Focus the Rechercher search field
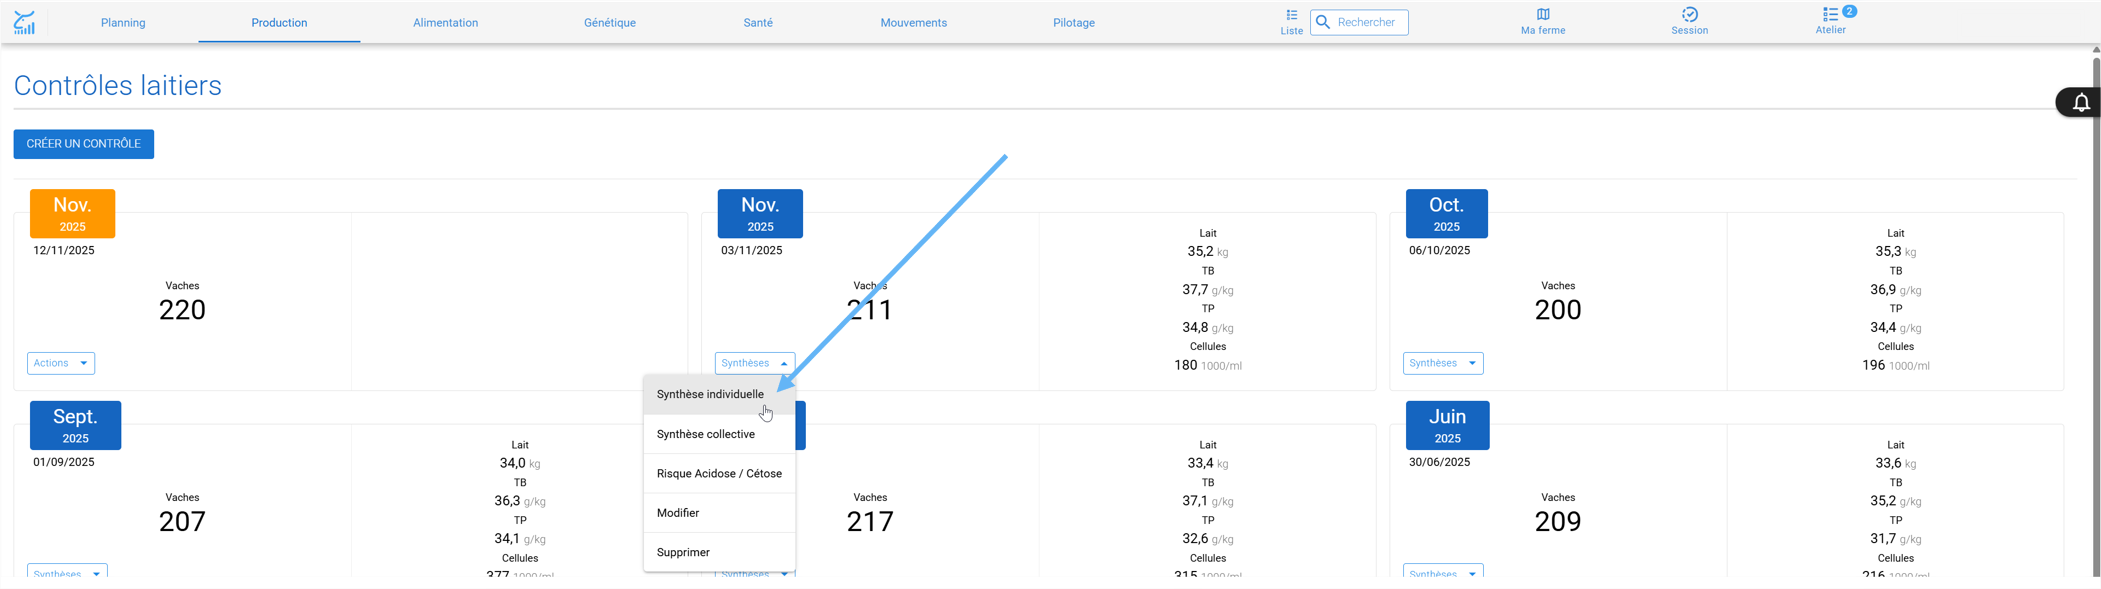 pos(1359,22)
